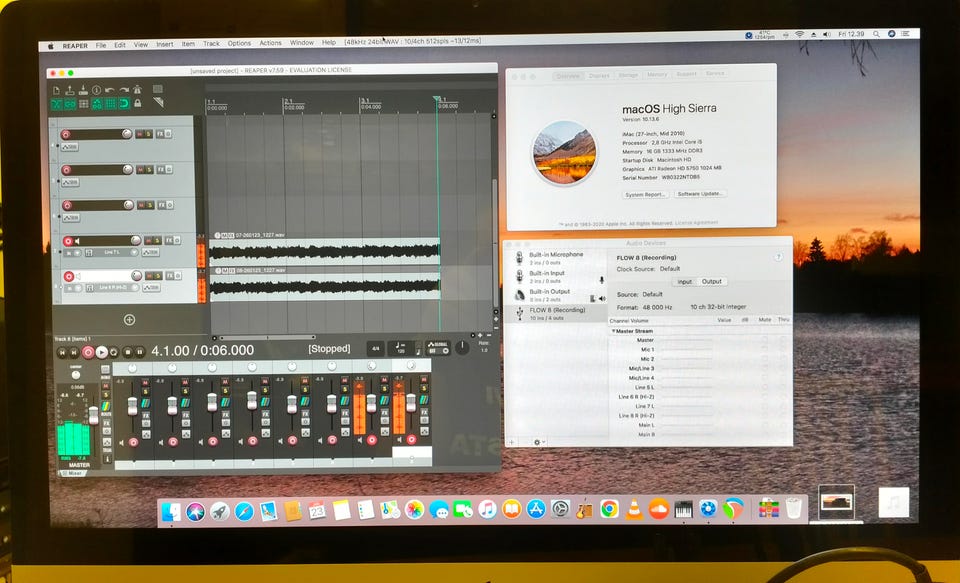Switch to the Input tab in Audio Devices

[x=684, y=282]
